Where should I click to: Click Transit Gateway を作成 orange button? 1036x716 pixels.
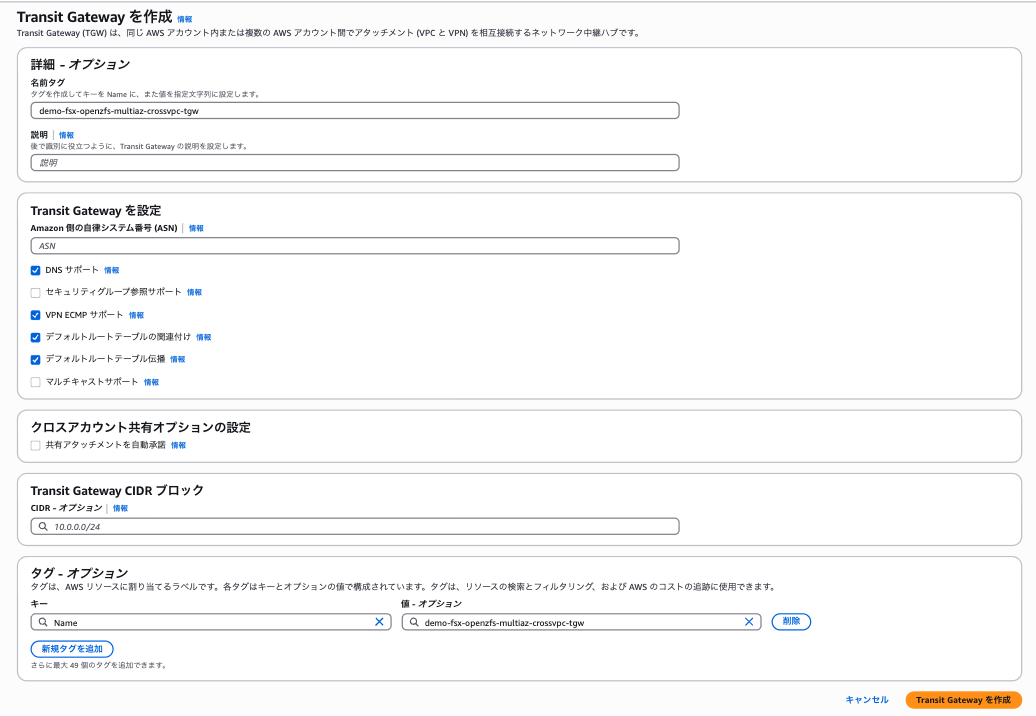[x=963, y=700]
